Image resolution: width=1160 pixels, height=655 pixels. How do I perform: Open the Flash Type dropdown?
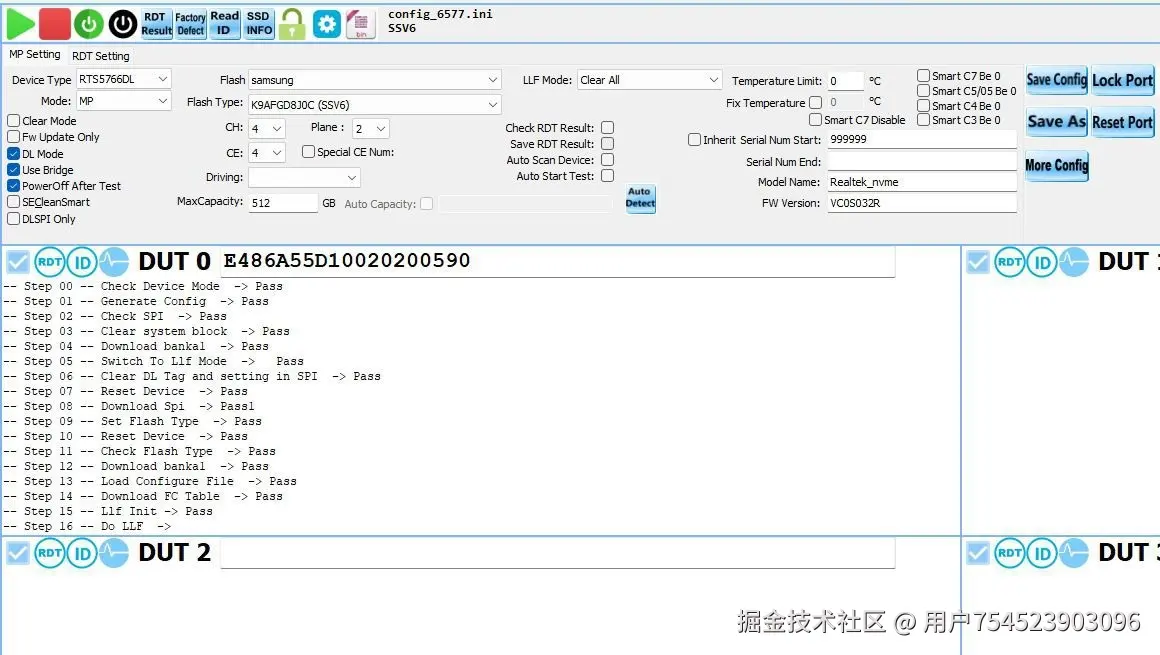(x=374, y=104)
